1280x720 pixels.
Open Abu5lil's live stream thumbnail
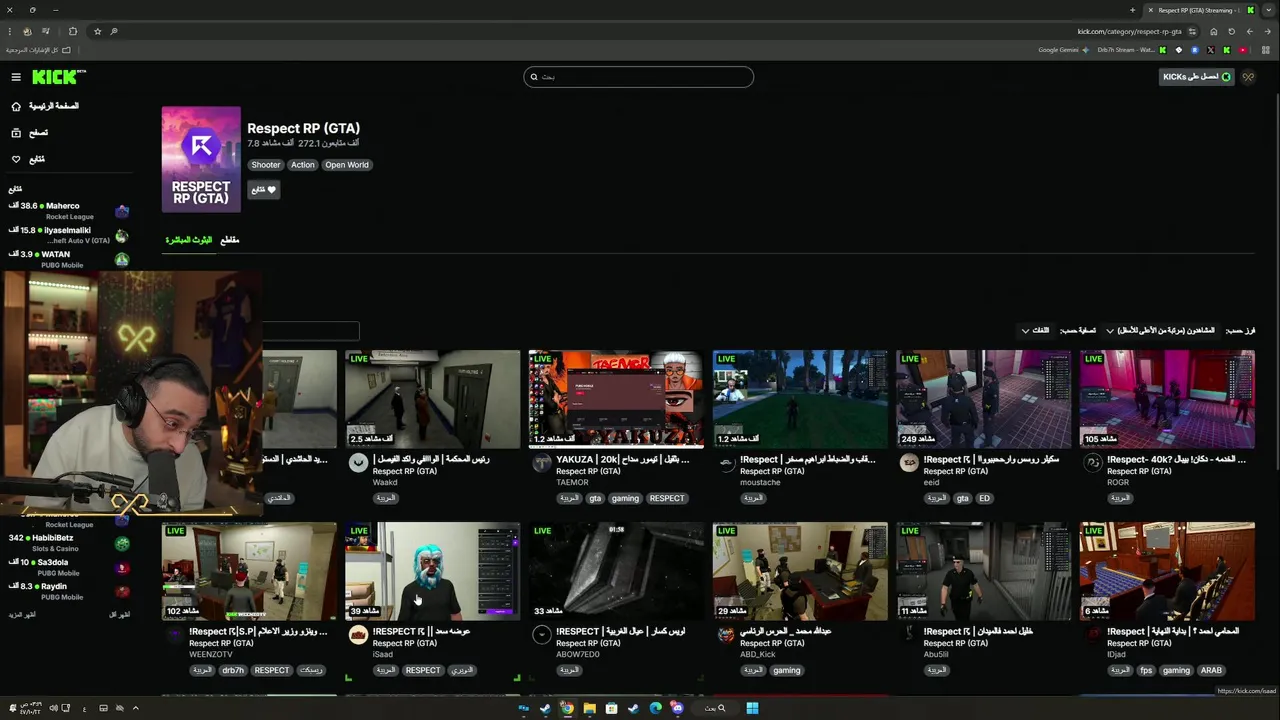point(984,571)
